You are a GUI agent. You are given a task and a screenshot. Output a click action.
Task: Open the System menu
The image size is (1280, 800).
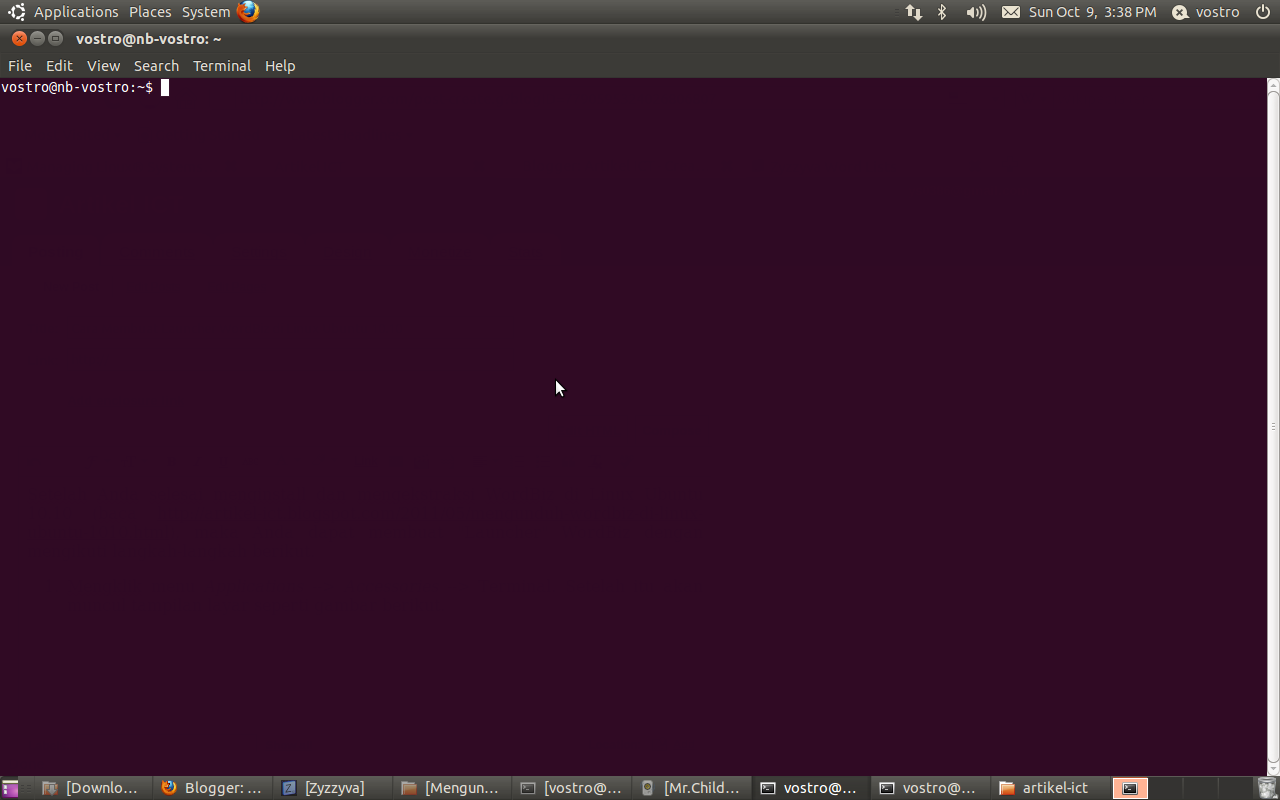[205, 11]
